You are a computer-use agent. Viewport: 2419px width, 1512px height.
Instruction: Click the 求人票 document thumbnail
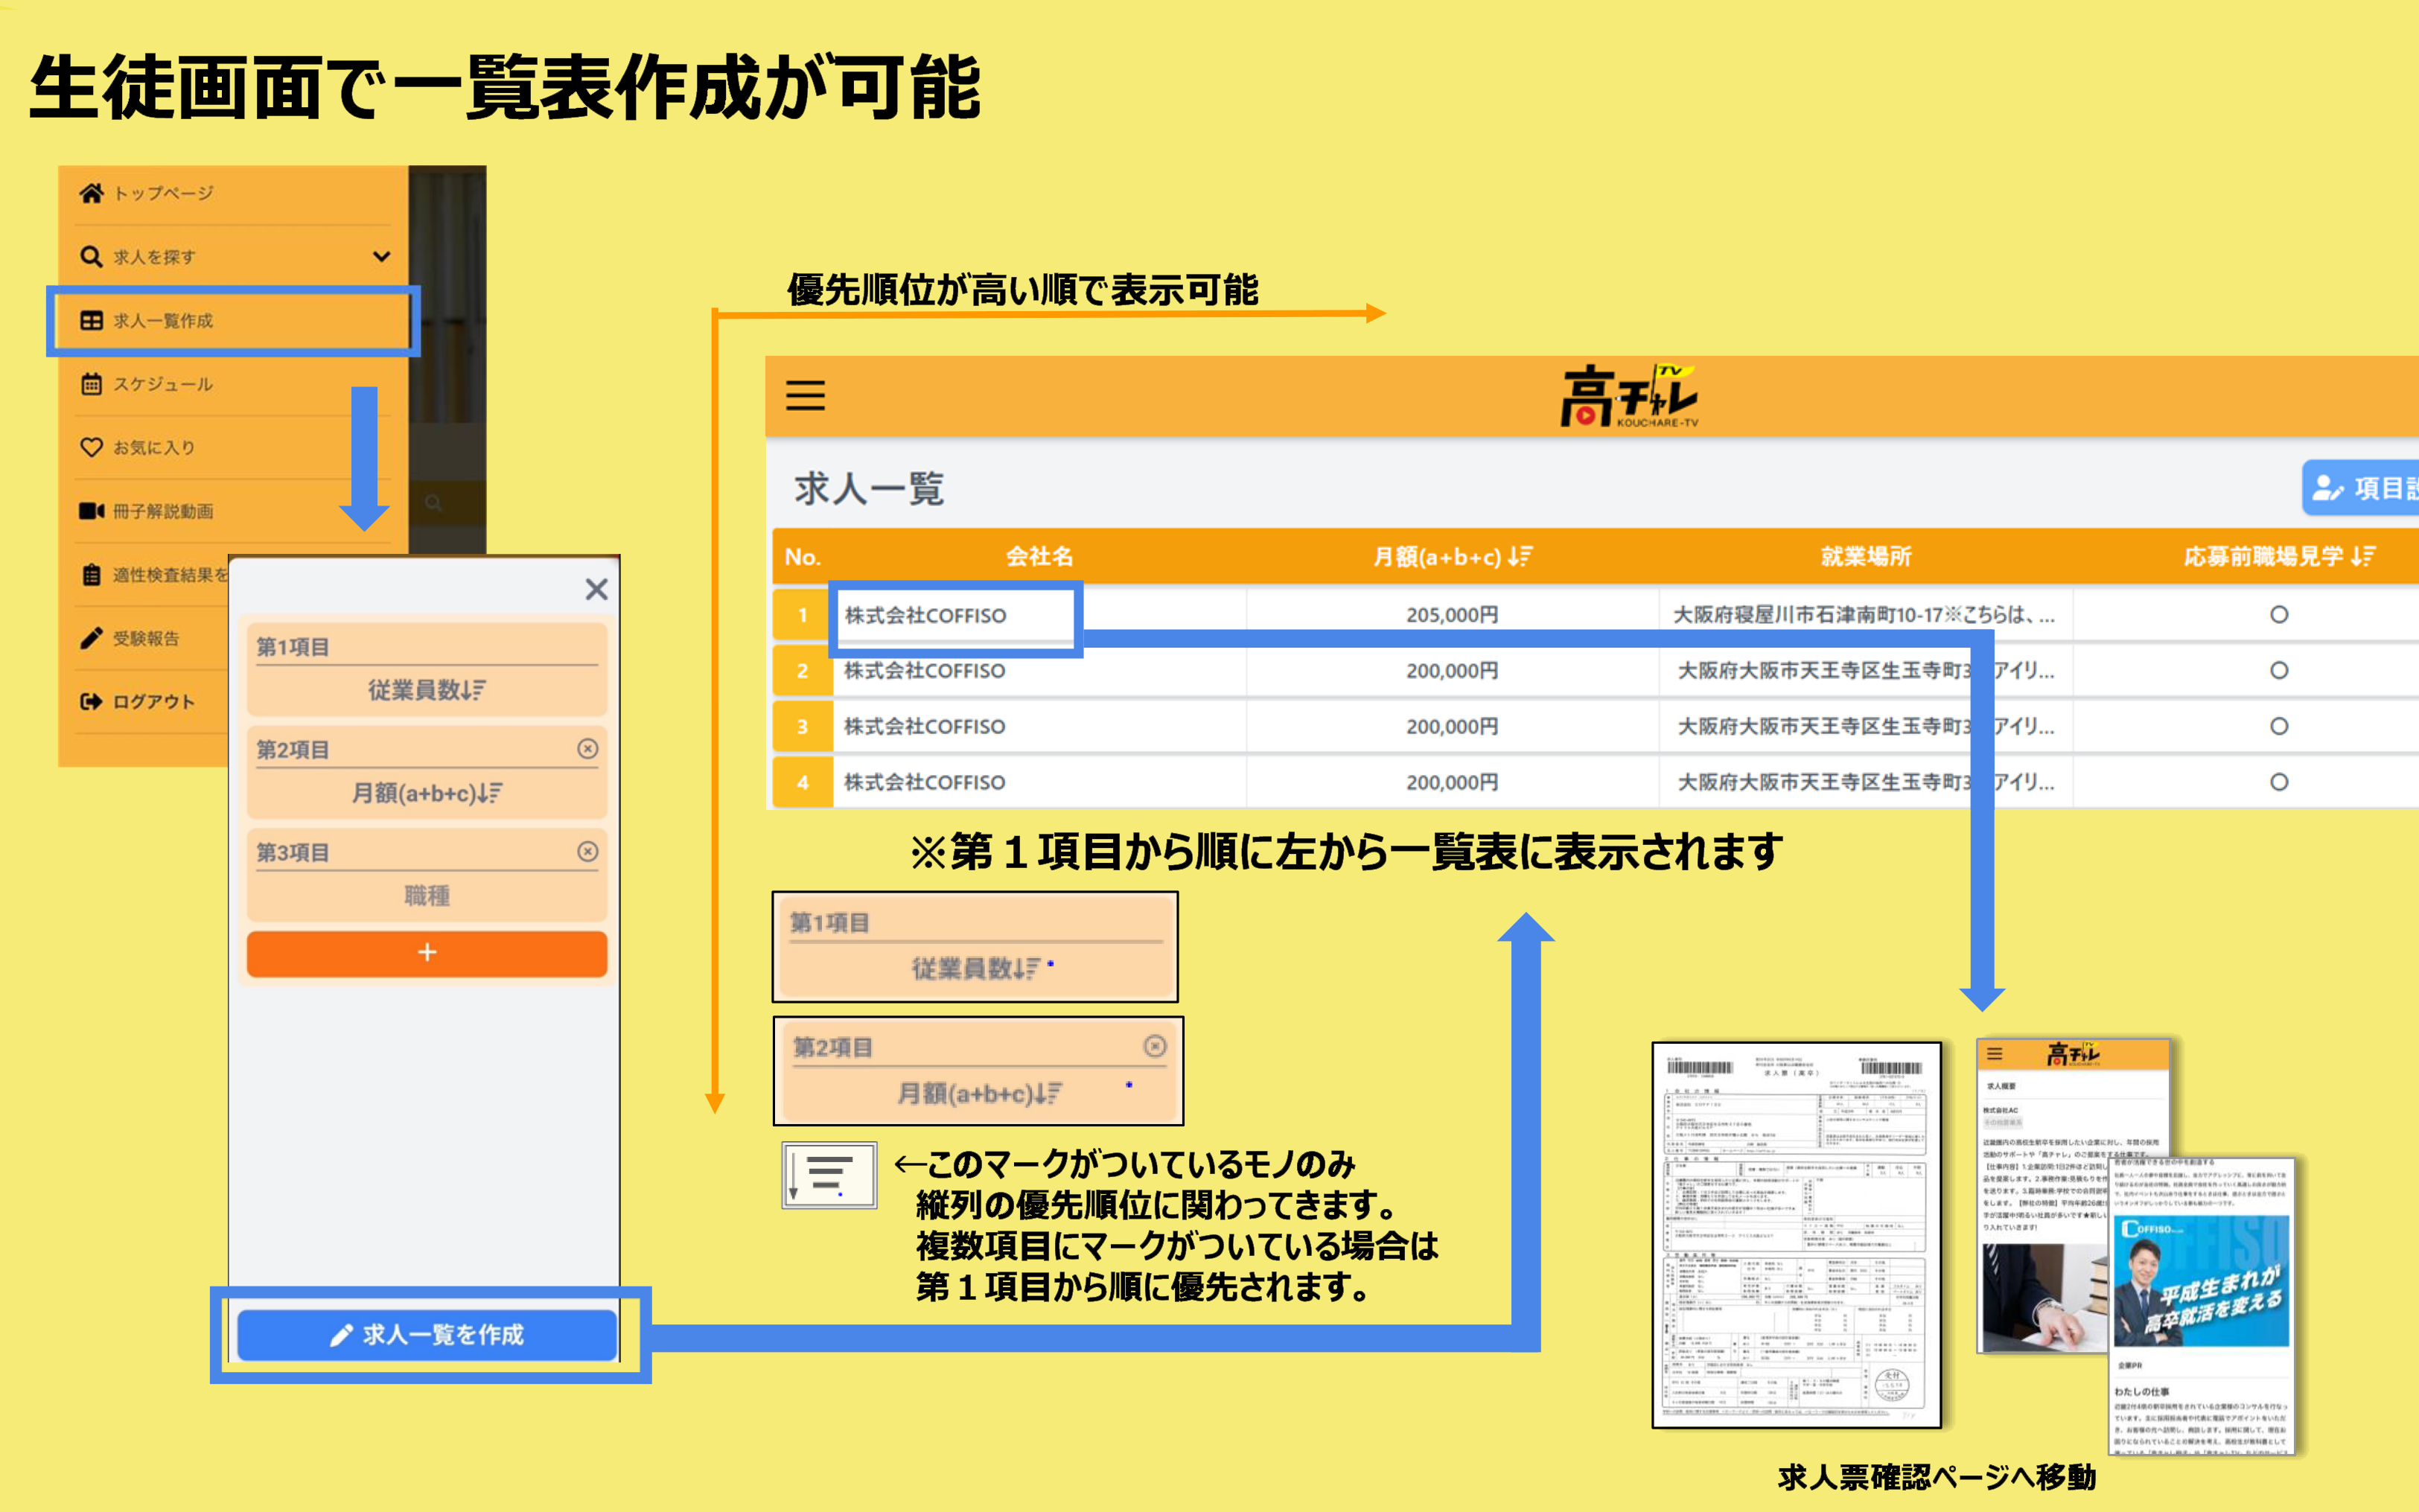pos(1796,1235)
